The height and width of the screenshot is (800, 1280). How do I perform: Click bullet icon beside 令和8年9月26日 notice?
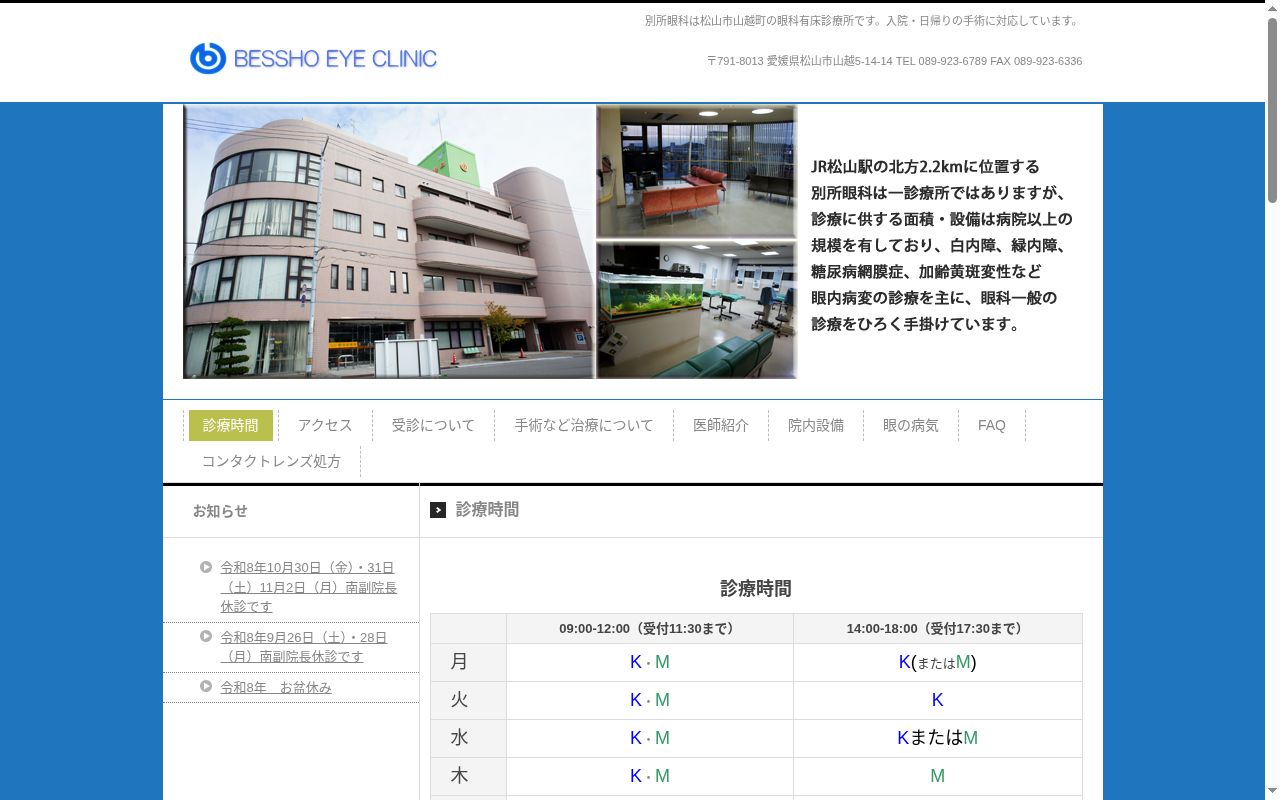coord(206,636)
